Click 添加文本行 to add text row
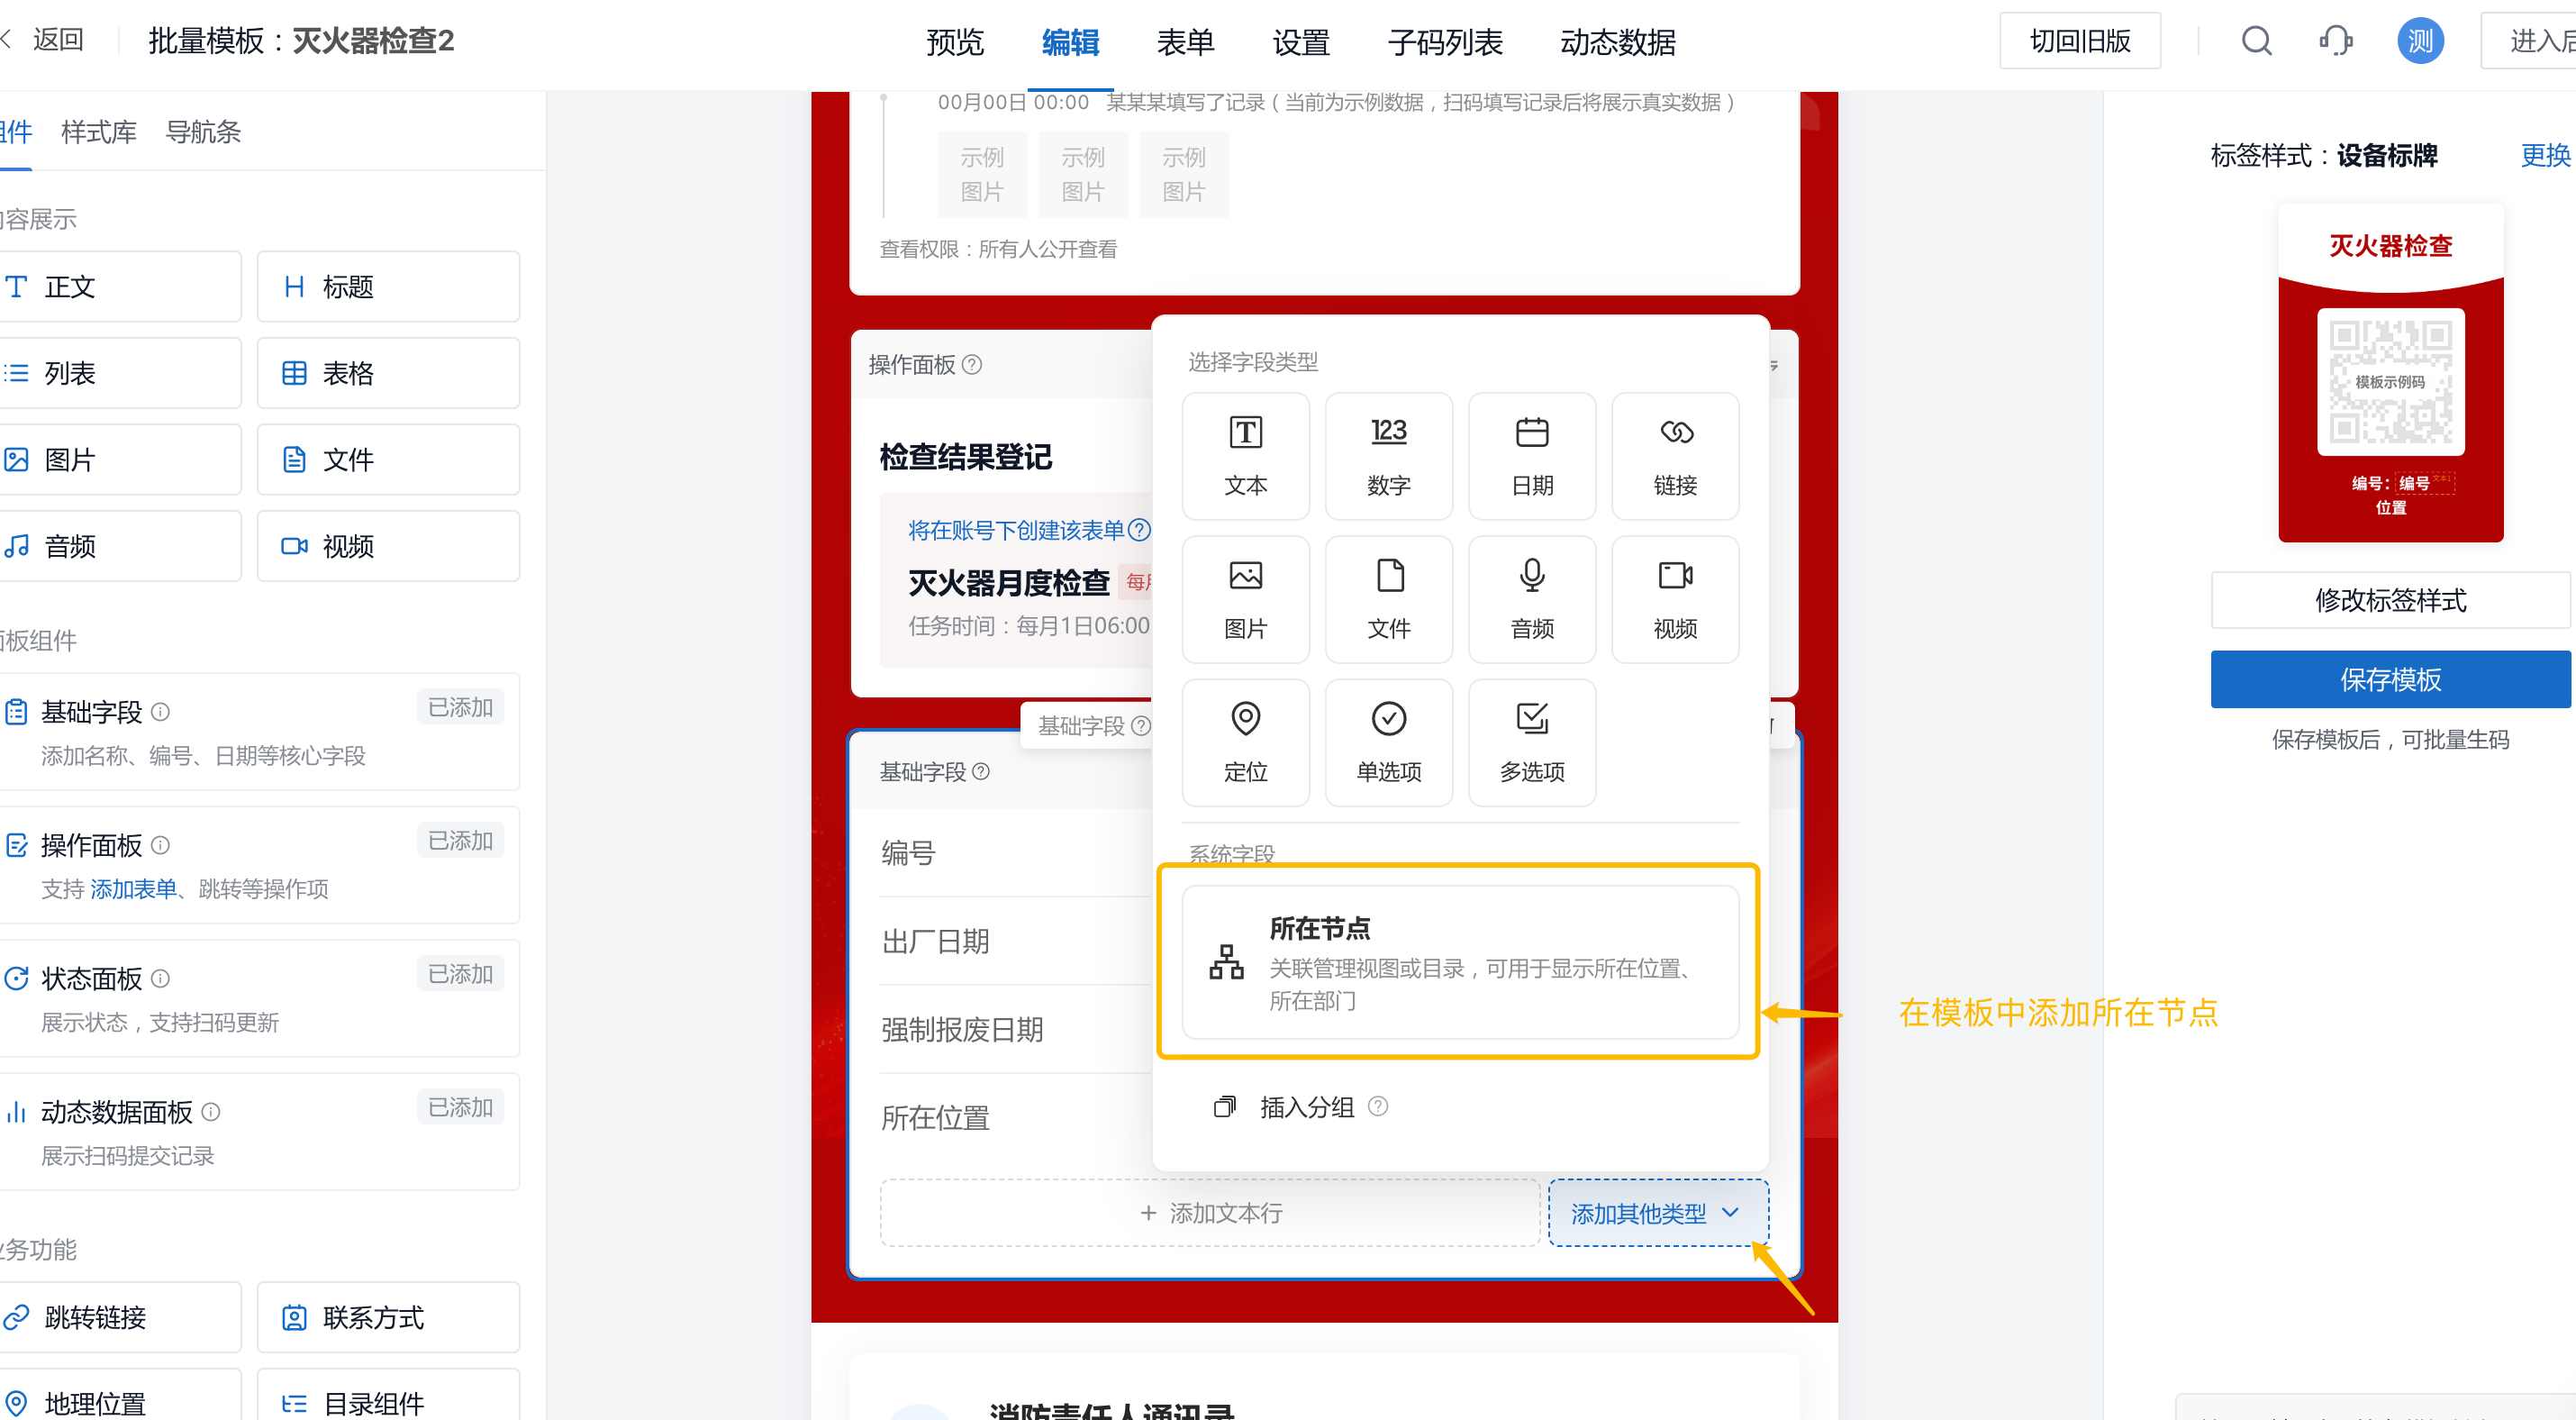Image resolution: width=2576 pixels, height=1420 pixels. (x=1210, y=1213)
